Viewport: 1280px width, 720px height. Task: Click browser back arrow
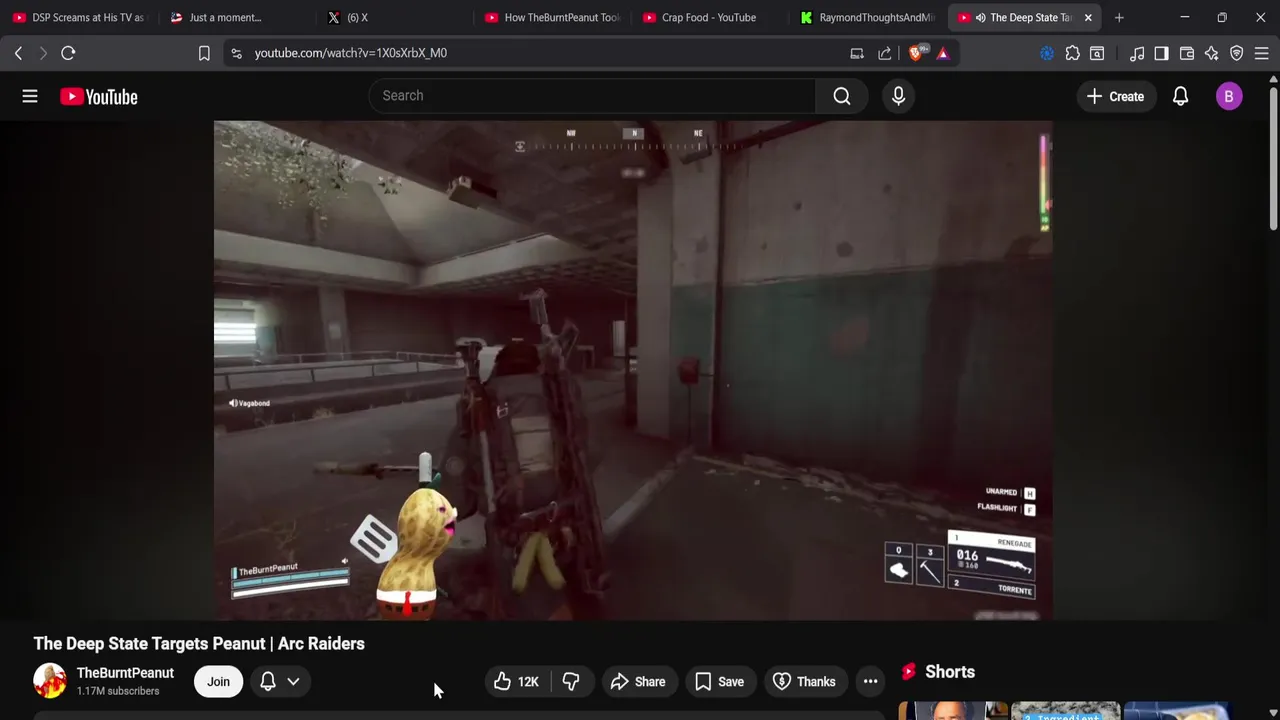pos(18,53)
